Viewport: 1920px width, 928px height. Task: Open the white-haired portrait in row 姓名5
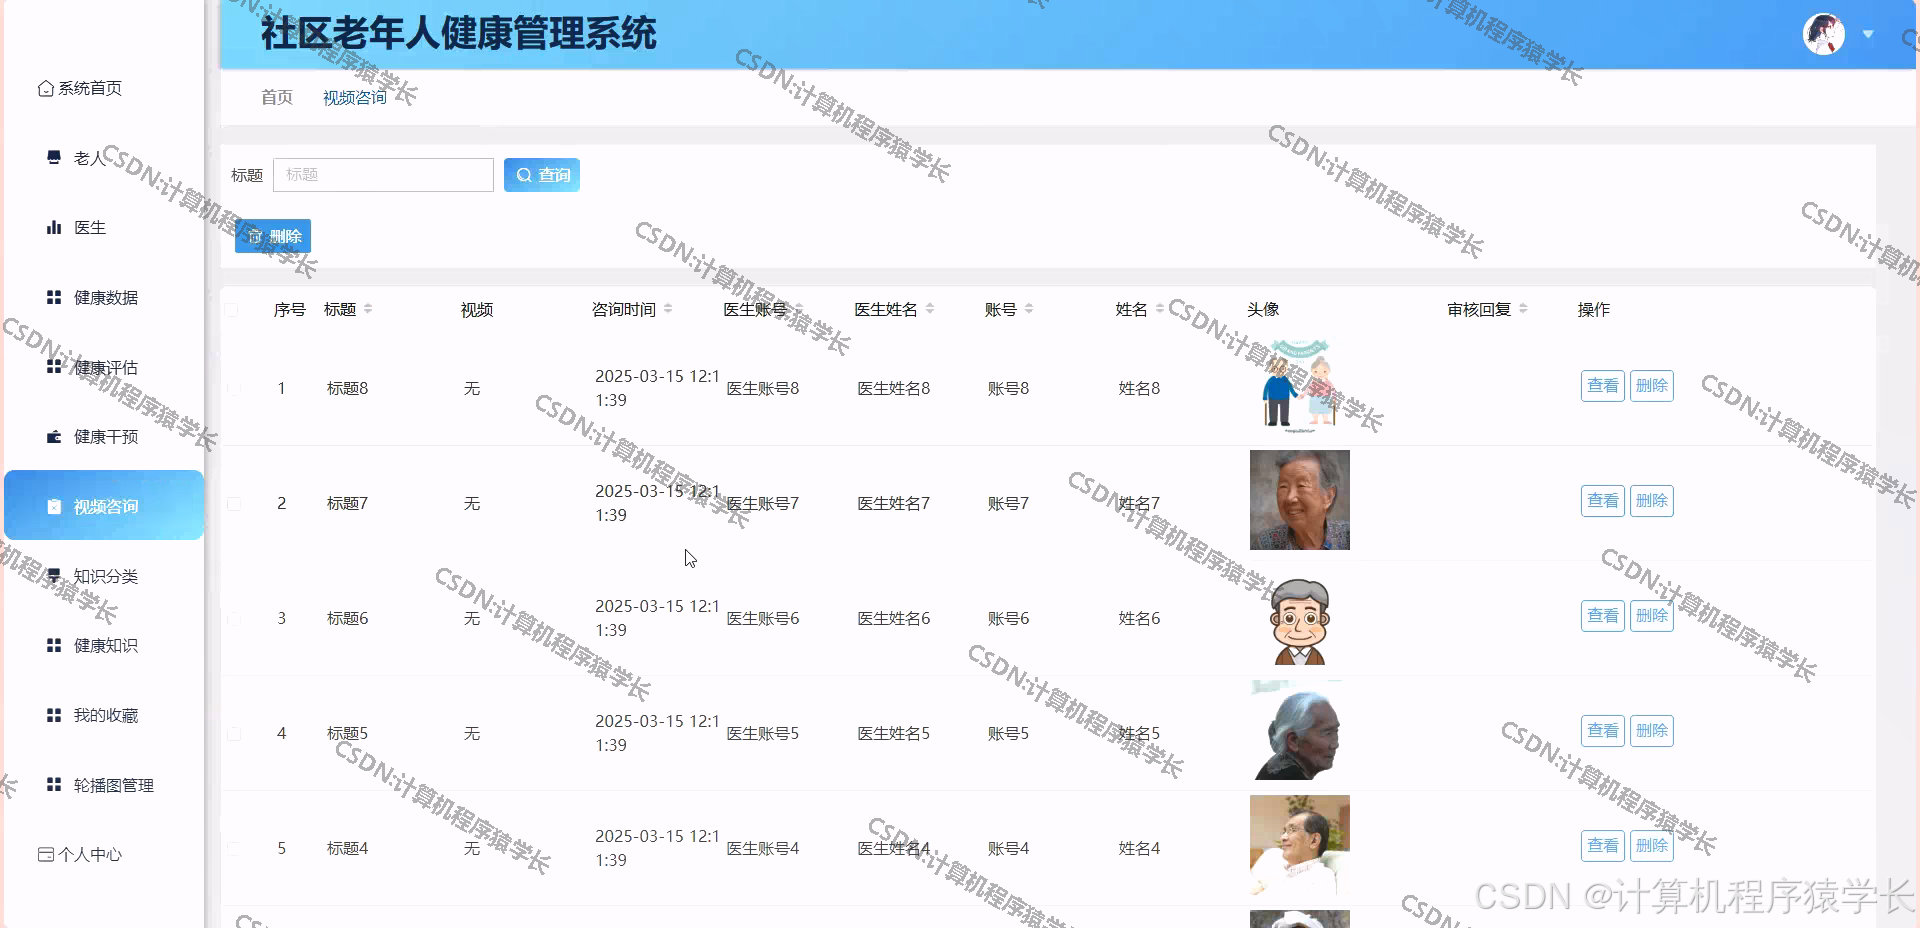pos(1300,730)
